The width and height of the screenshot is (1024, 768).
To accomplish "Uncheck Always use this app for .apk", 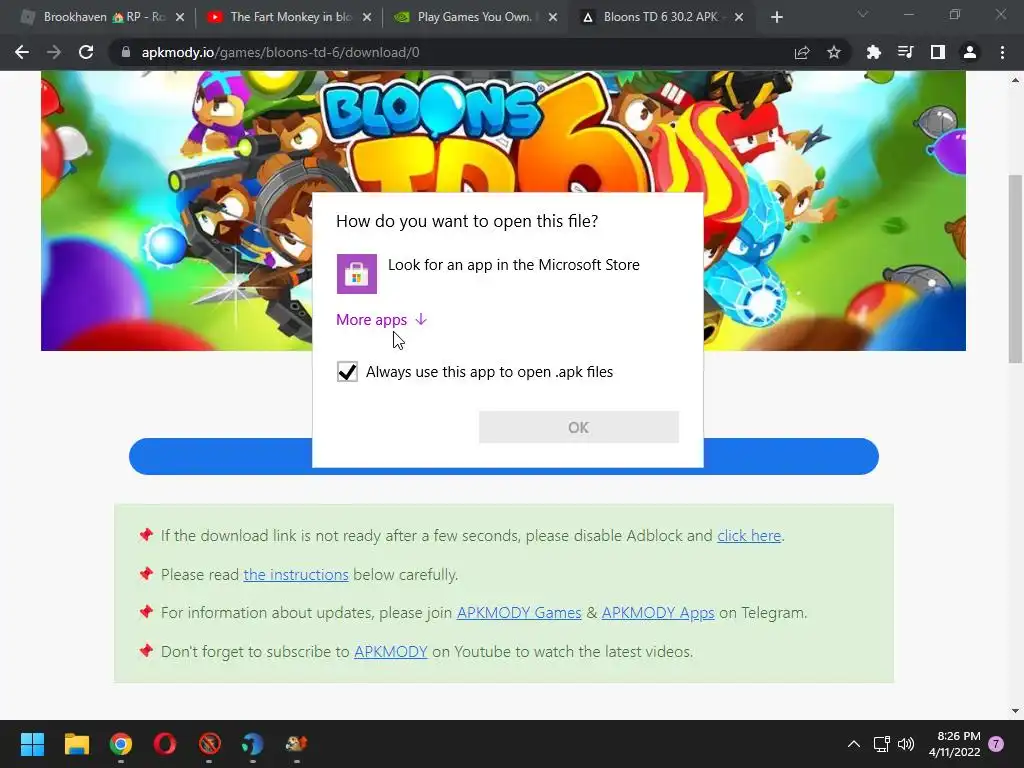I will (347, 372).
